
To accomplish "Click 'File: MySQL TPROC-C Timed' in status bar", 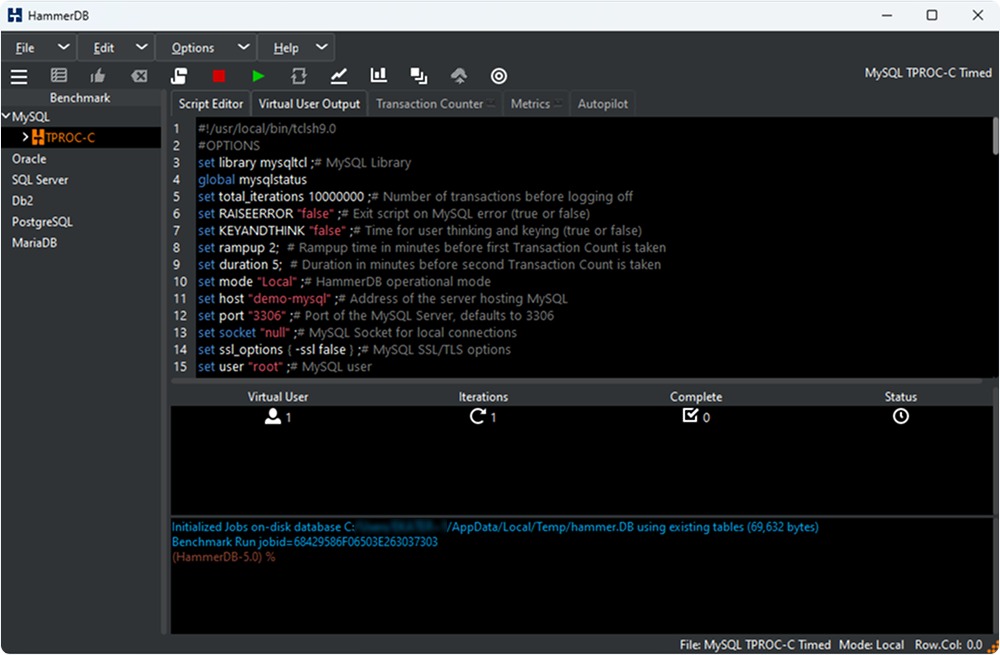I will point(755,645).
